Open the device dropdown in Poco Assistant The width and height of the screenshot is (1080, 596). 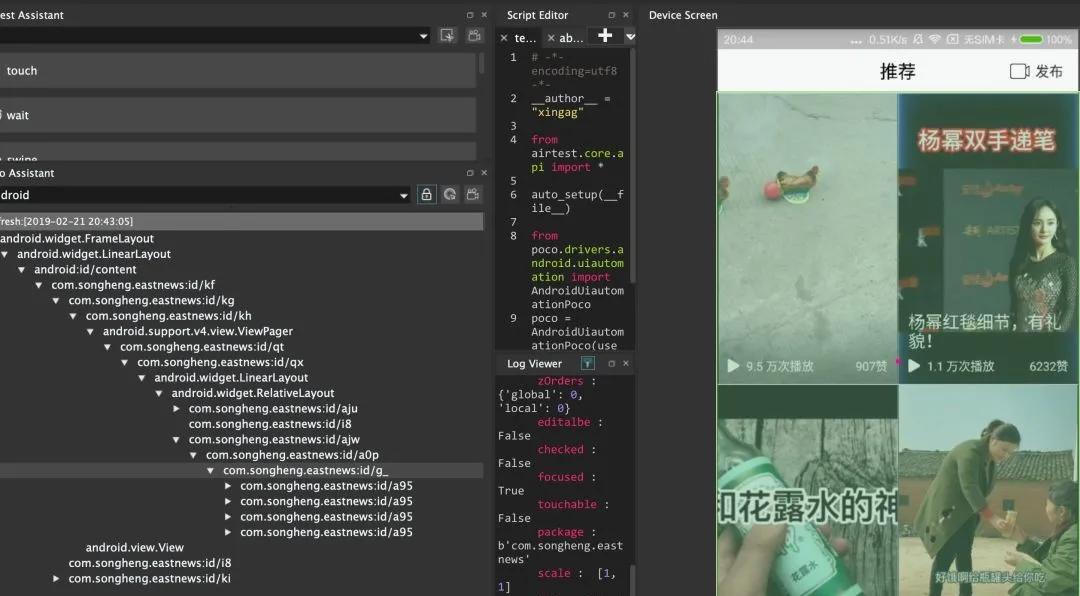pos(404,195)
